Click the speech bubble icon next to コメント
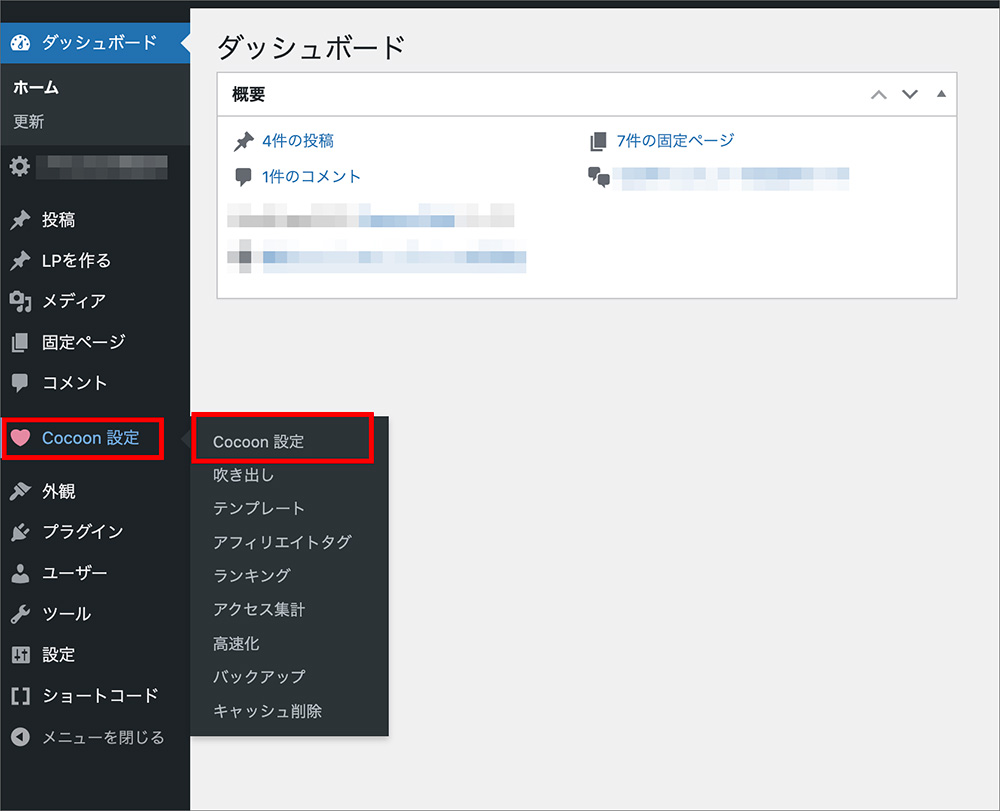The width and height of the screenshot is (1000, 811). [x=20, y=383]
